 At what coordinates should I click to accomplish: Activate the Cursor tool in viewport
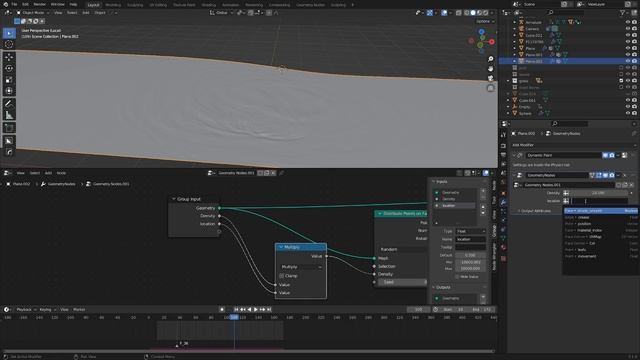[9, 44]
